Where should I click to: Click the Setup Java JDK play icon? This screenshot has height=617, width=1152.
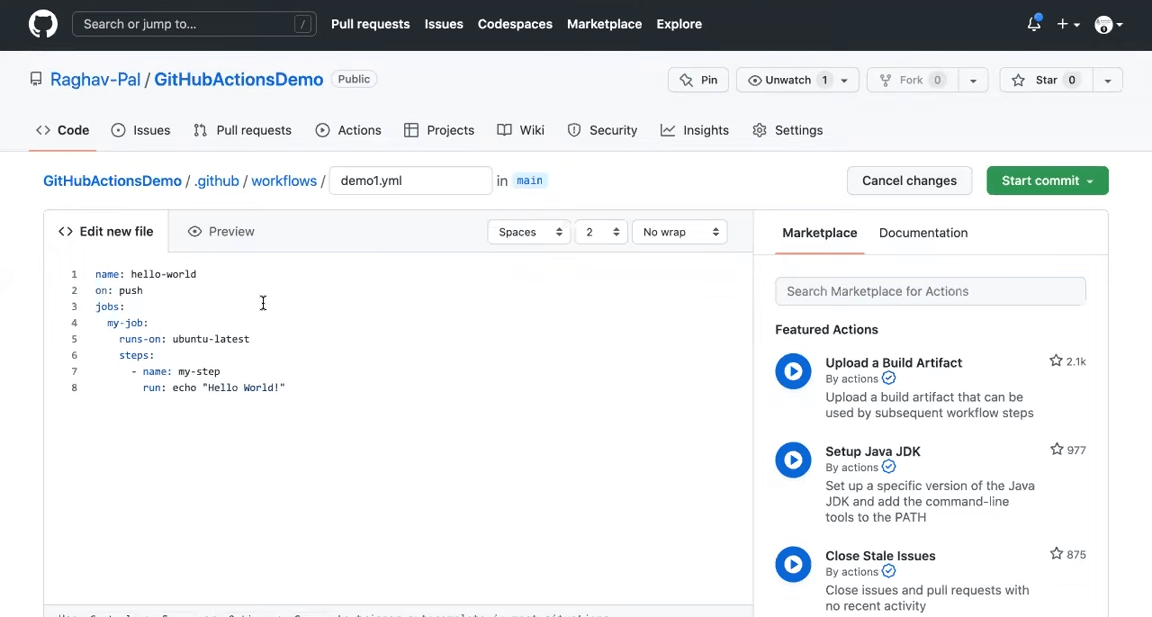(x=793, y=460)
